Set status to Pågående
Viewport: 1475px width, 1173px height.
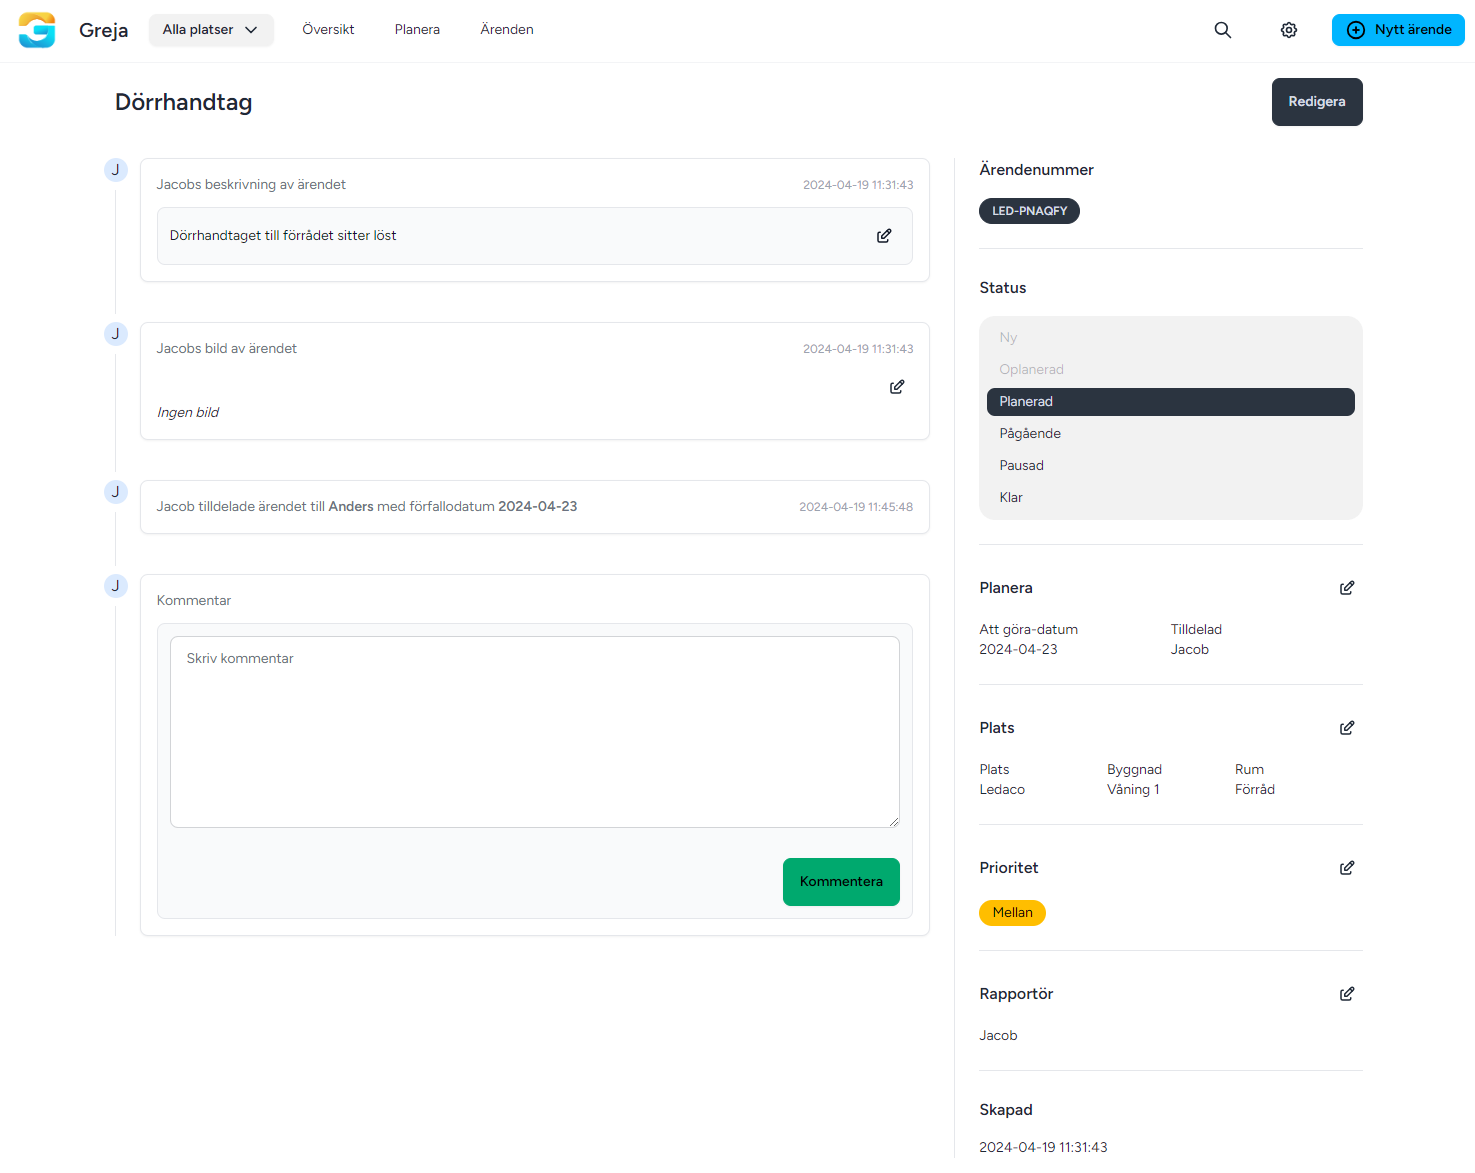[1030, 434]
